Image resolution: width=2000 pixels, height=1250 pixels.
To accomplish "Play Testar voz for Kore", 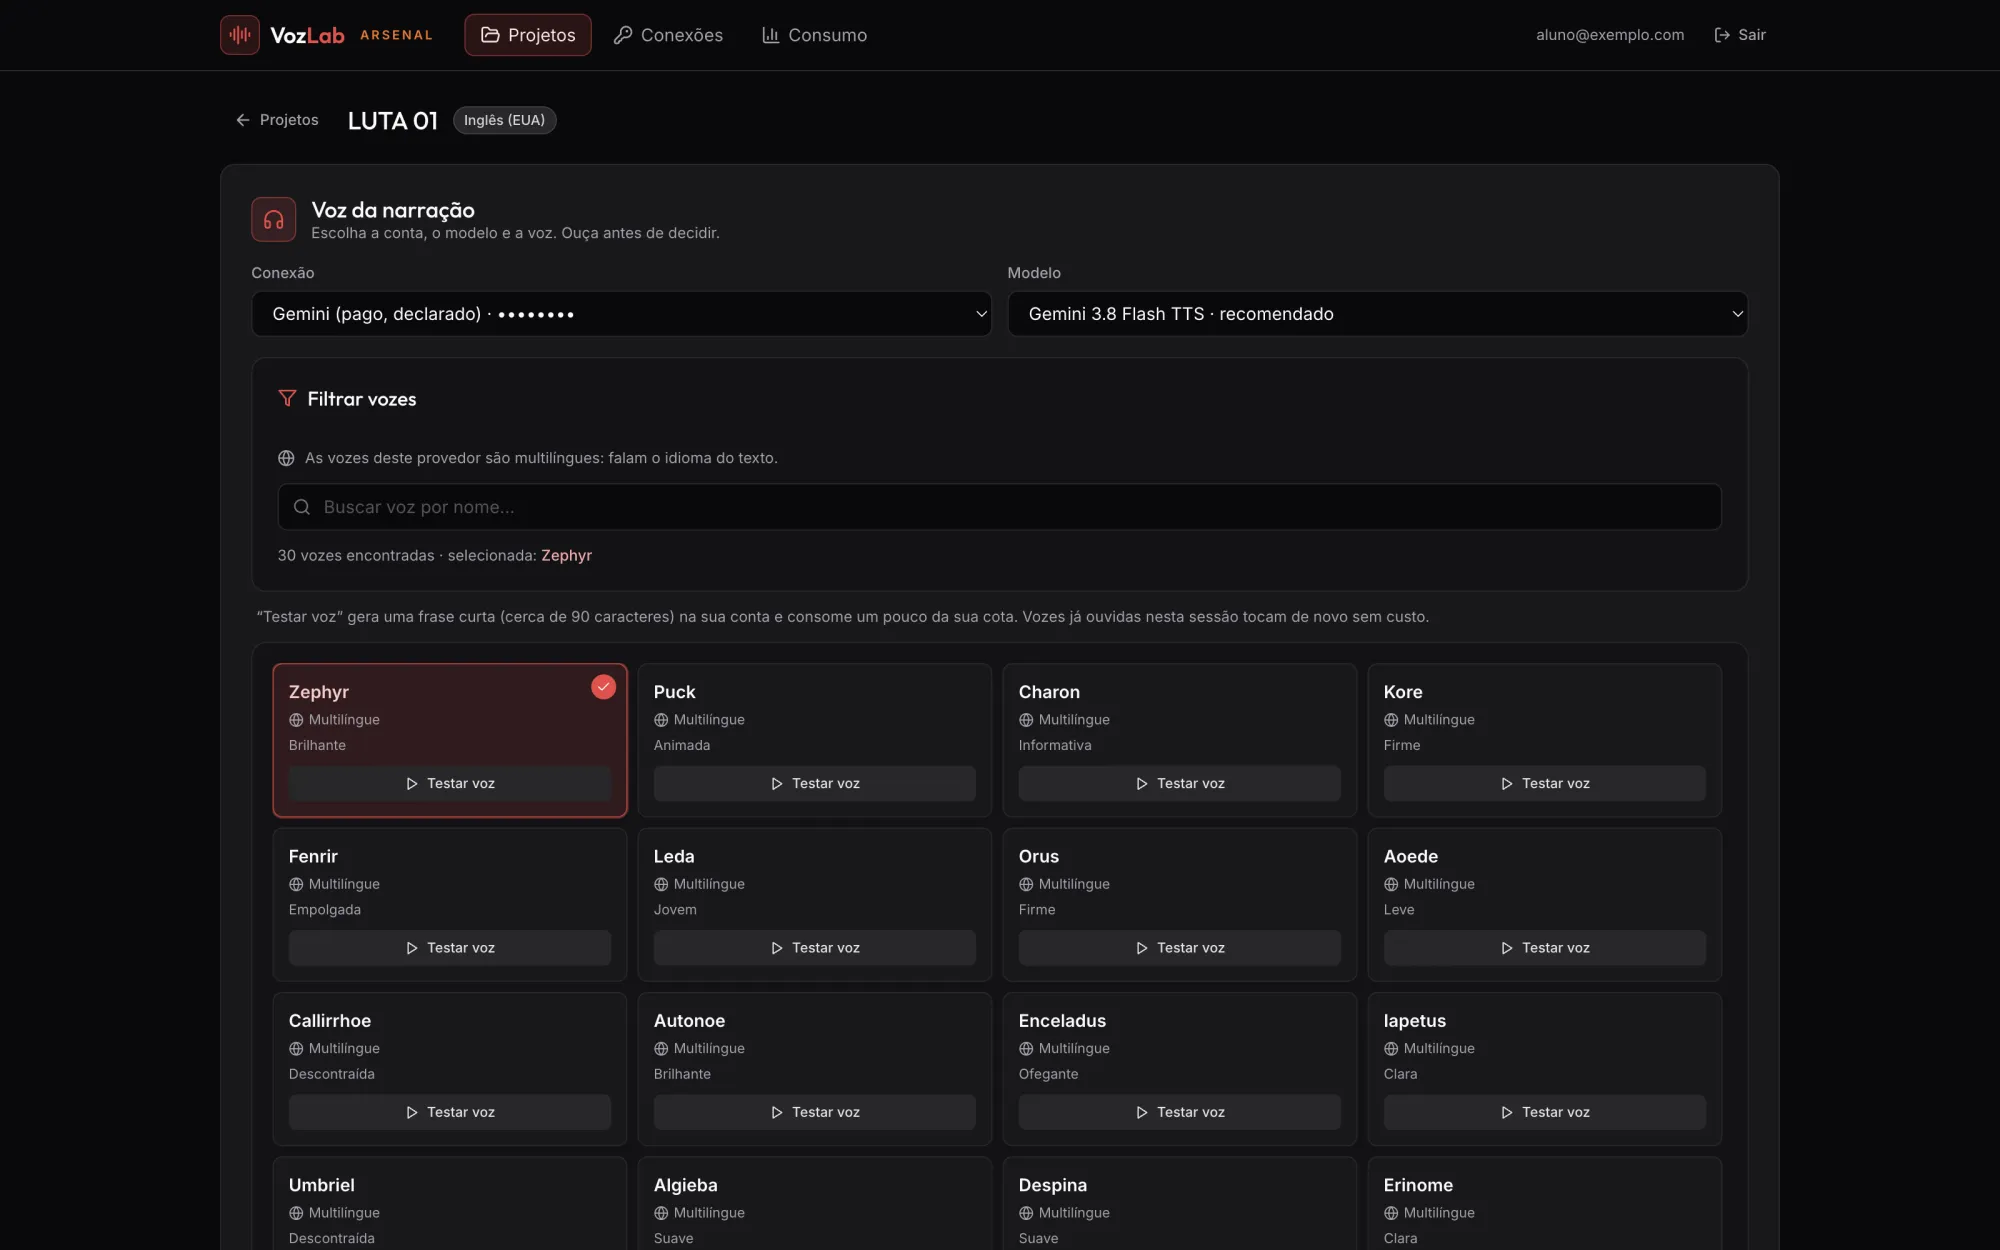I will 1544,783.
